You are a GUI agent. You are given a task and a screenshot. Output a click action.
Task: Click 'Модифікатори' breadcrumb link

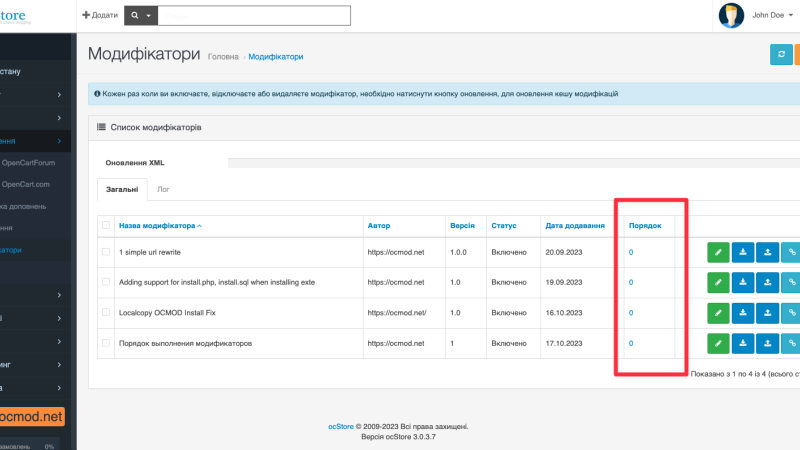(276, 57)
